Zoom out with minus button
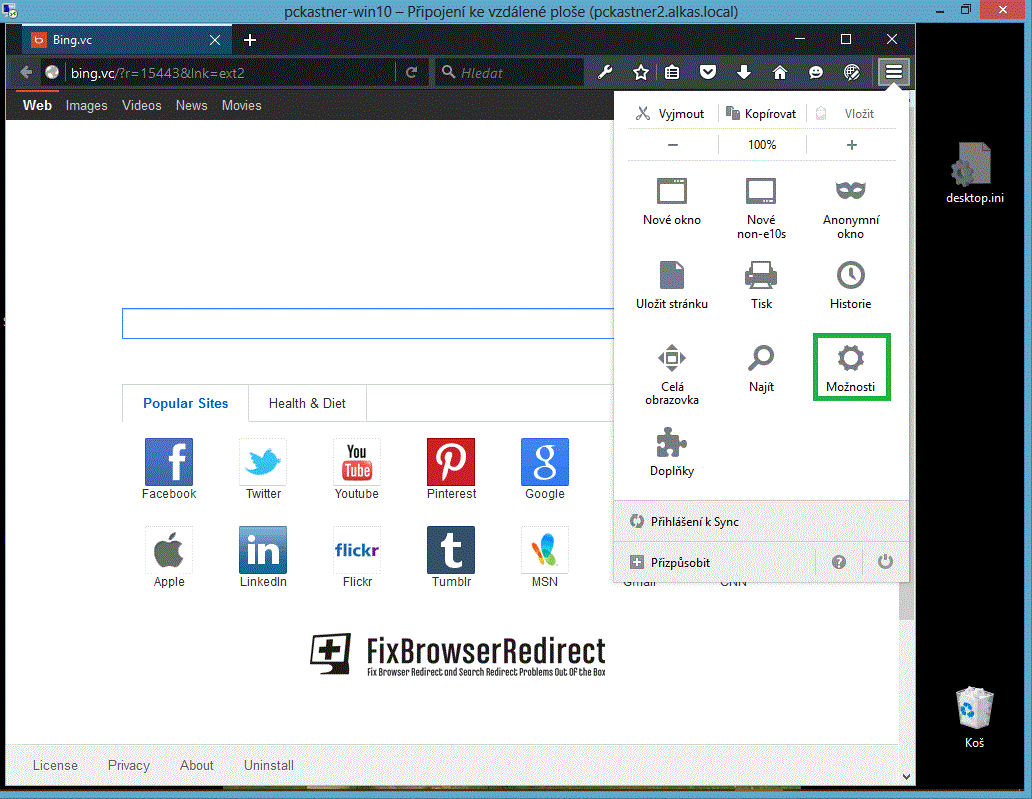This screenshot has width=1032, height=799. click(x=672, y=145)
